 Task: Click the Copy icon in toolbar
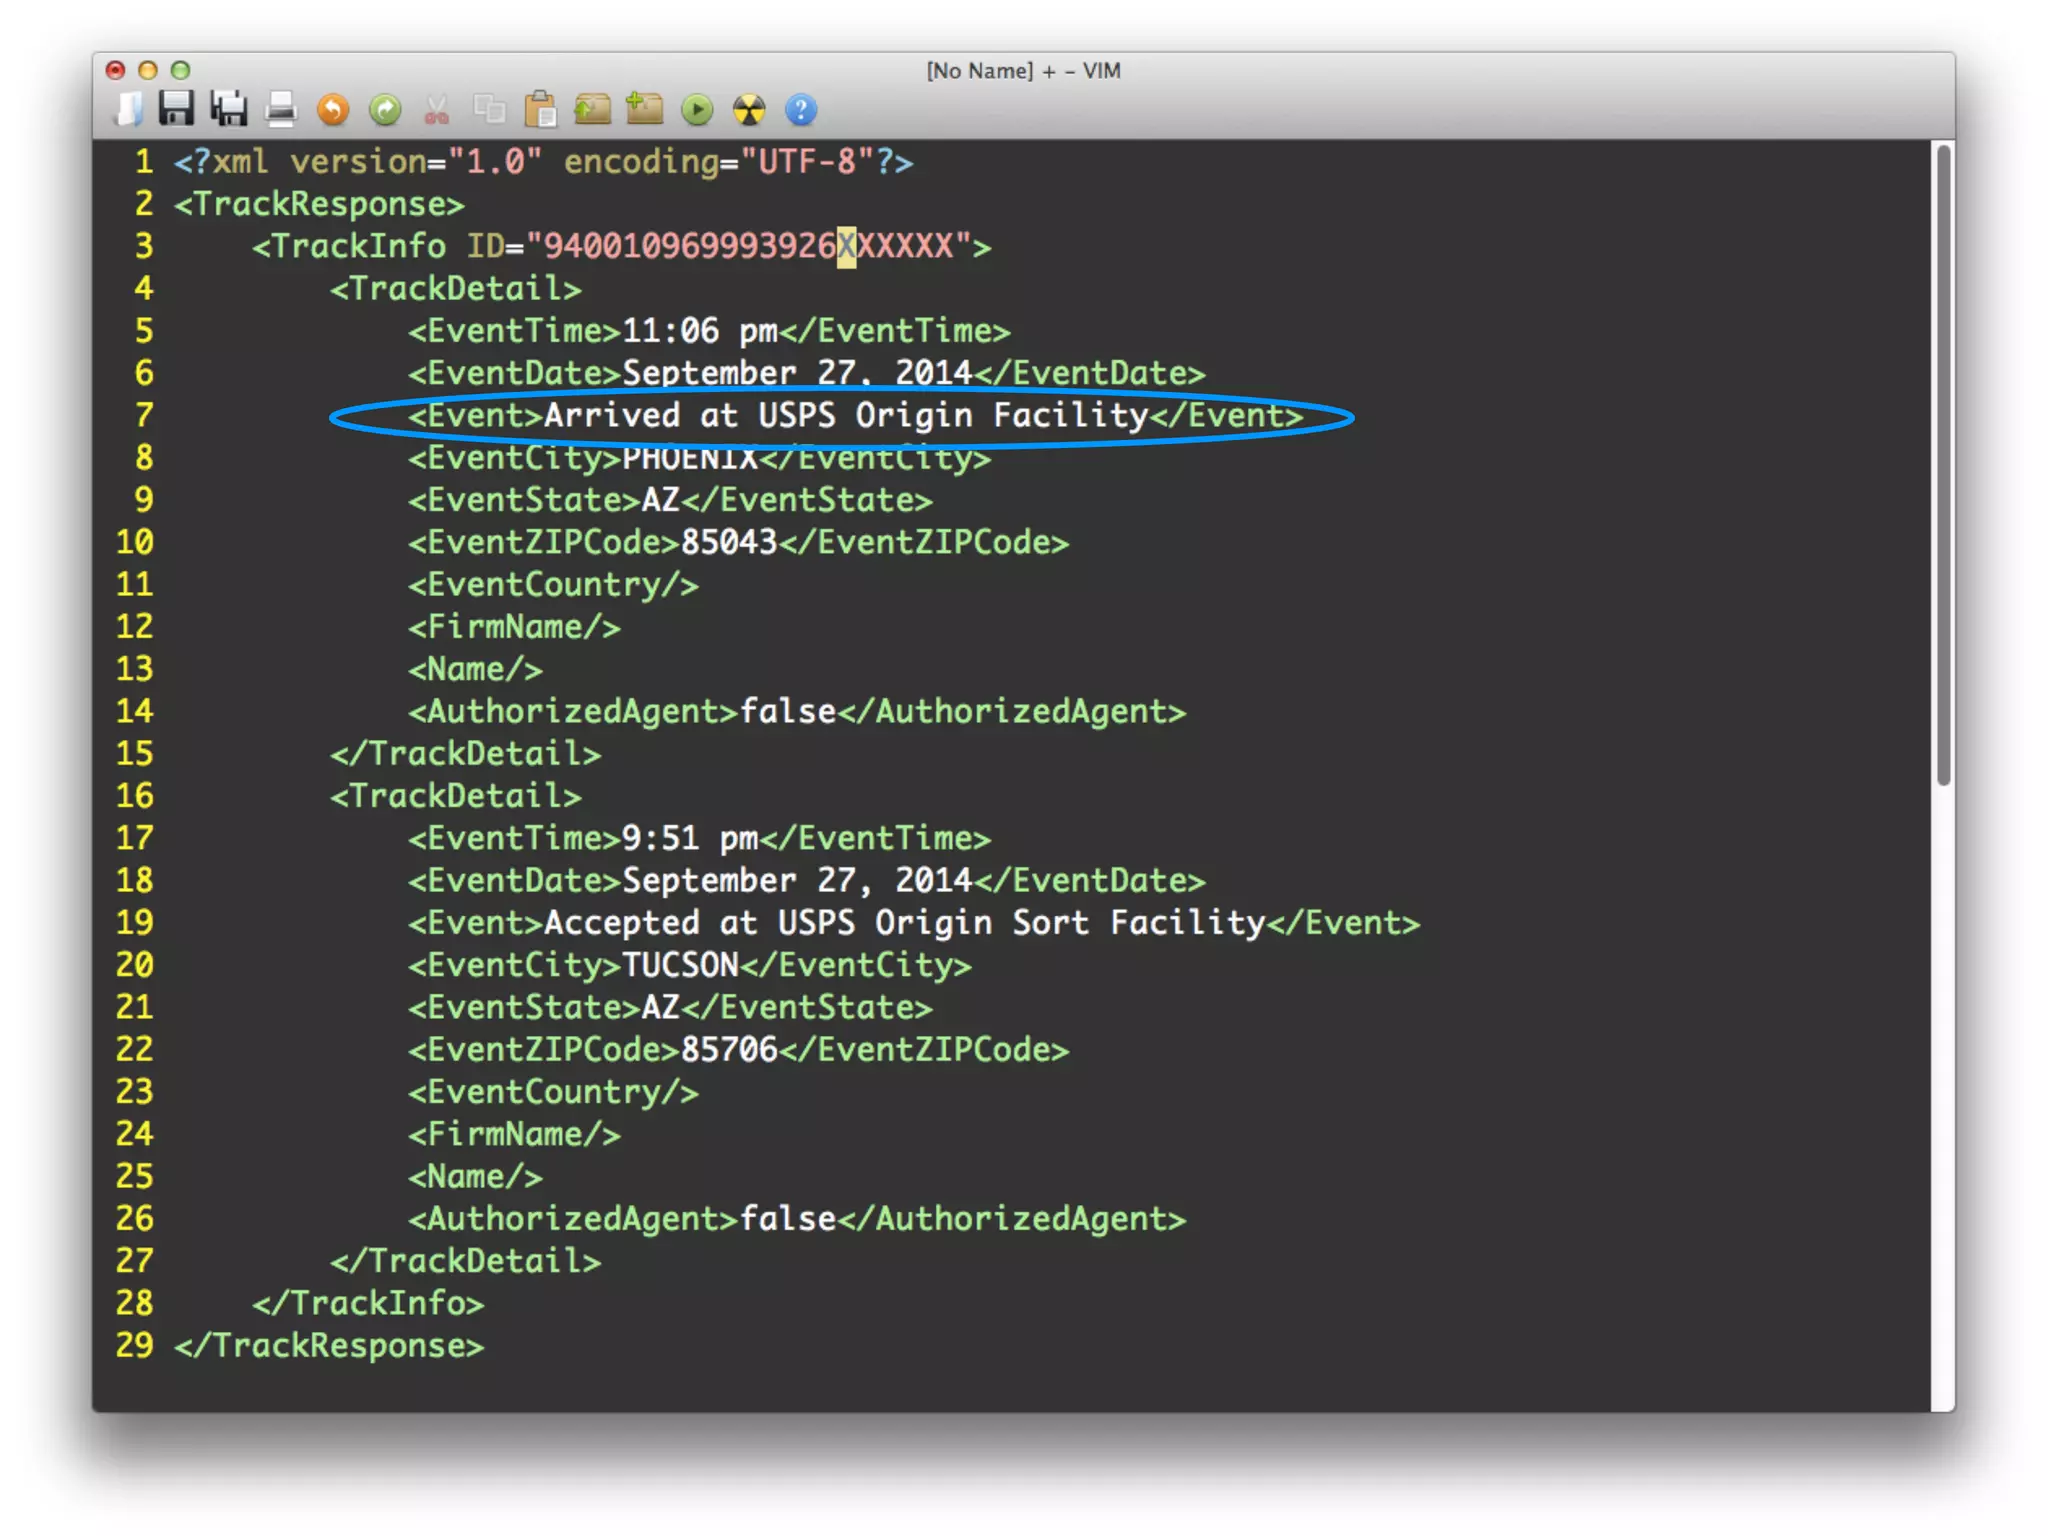coord(489,109)
